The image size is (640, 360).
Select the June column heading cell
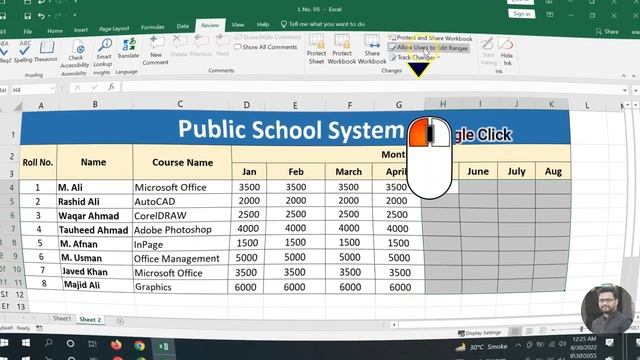click(478, 171)
